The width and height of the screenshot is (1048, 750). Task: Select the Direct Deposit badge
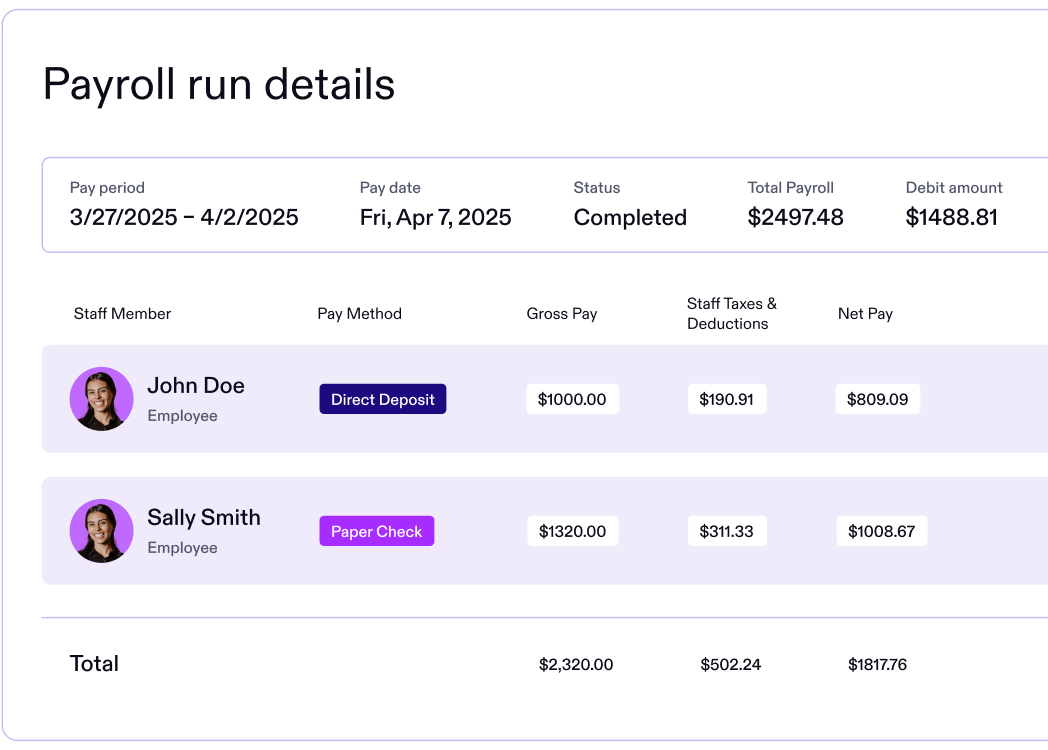click(x=382, y=399)
